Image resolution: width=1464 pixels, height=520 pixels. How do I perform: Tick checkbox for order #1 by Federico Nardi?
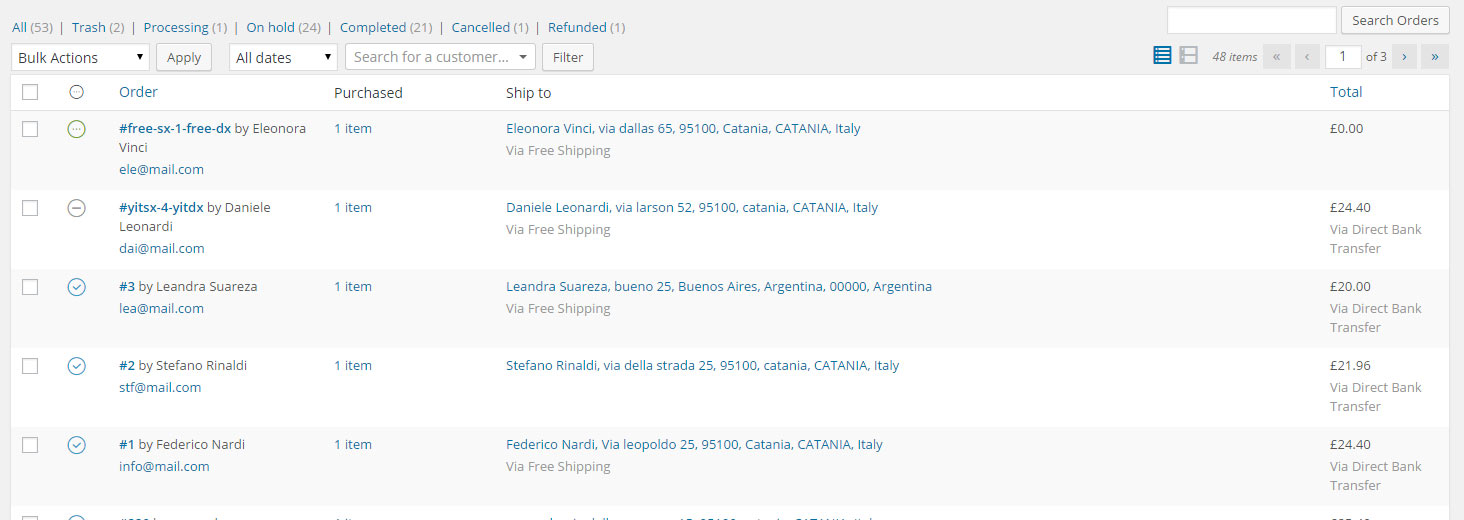point(30,445)
